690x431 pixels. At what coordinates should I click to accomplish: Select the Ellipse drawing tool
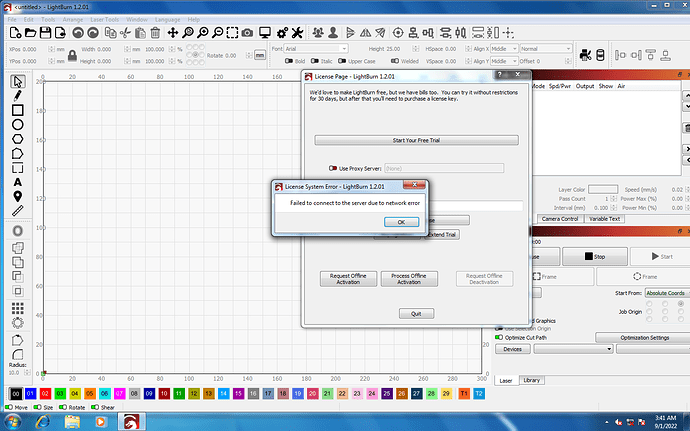pos(18,125)
